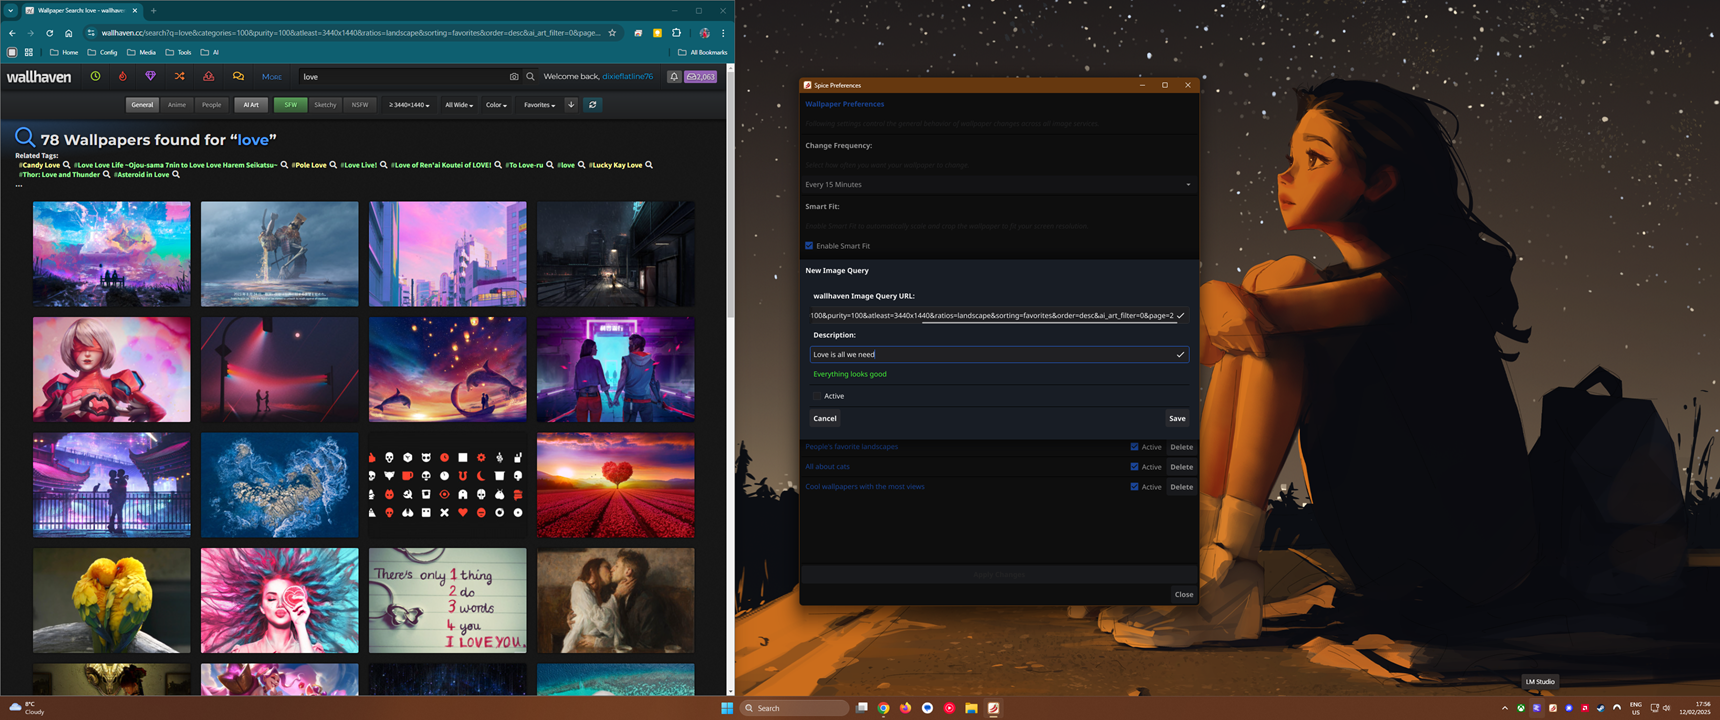Open the Media bookmarks folder
Image resolution: width=1720 pixels, height=720 pixels.
[x=141, y=52]
